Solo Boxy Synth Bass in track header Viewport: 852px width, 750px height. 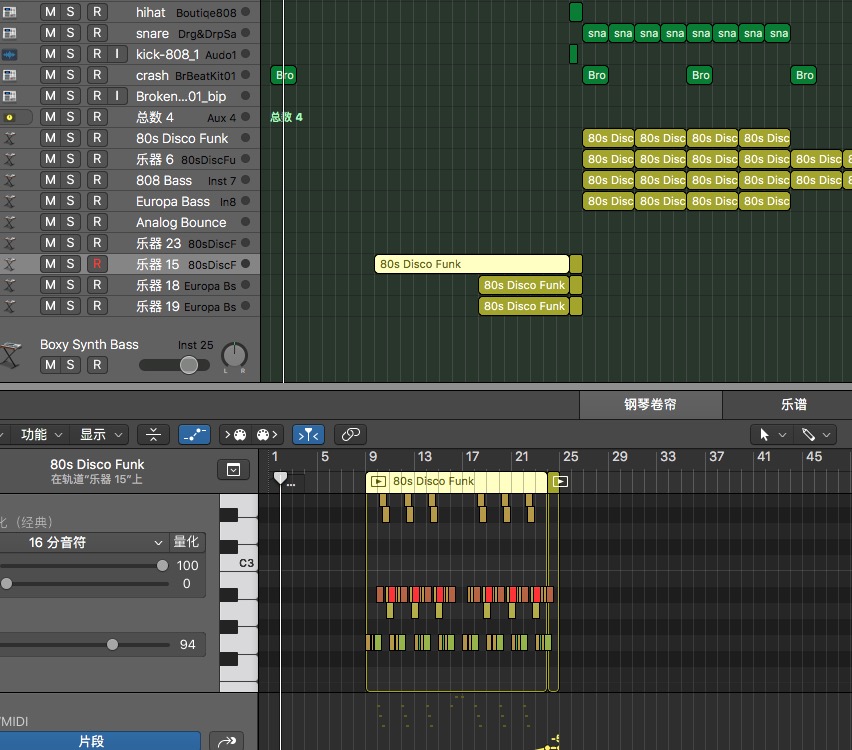[70, 365]
